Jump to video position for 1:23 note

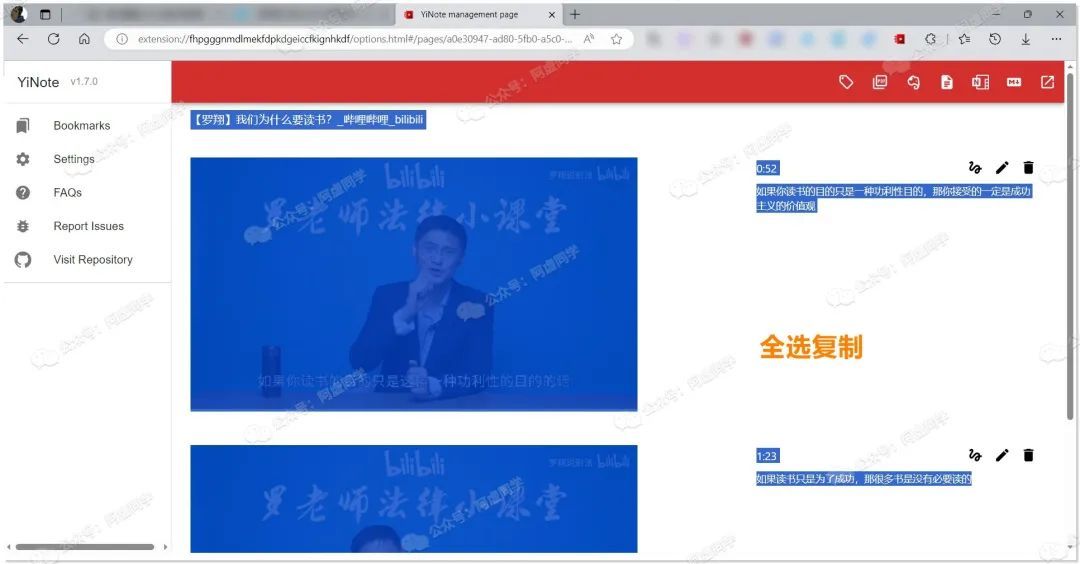point(975,455)
